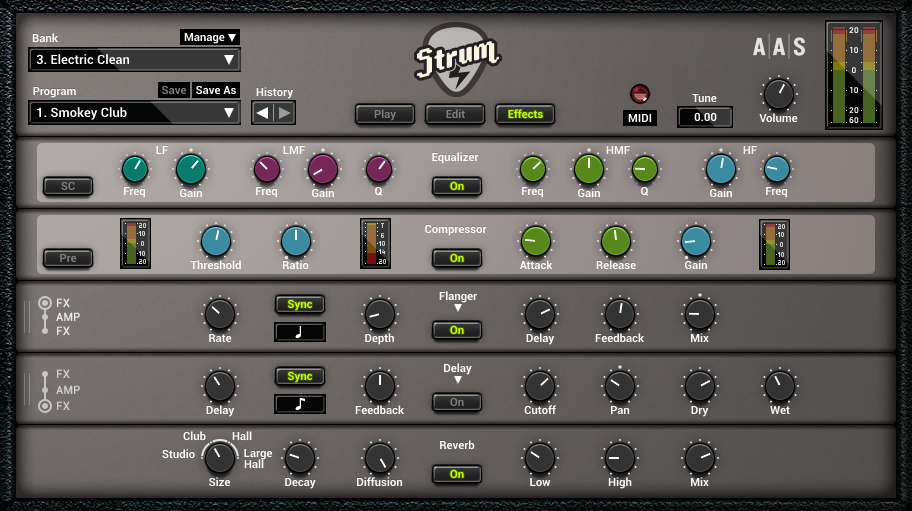This screenshot has width=912, height=511.
Task: Click the Flanger quarter note sync value
Action: [300, 332]
